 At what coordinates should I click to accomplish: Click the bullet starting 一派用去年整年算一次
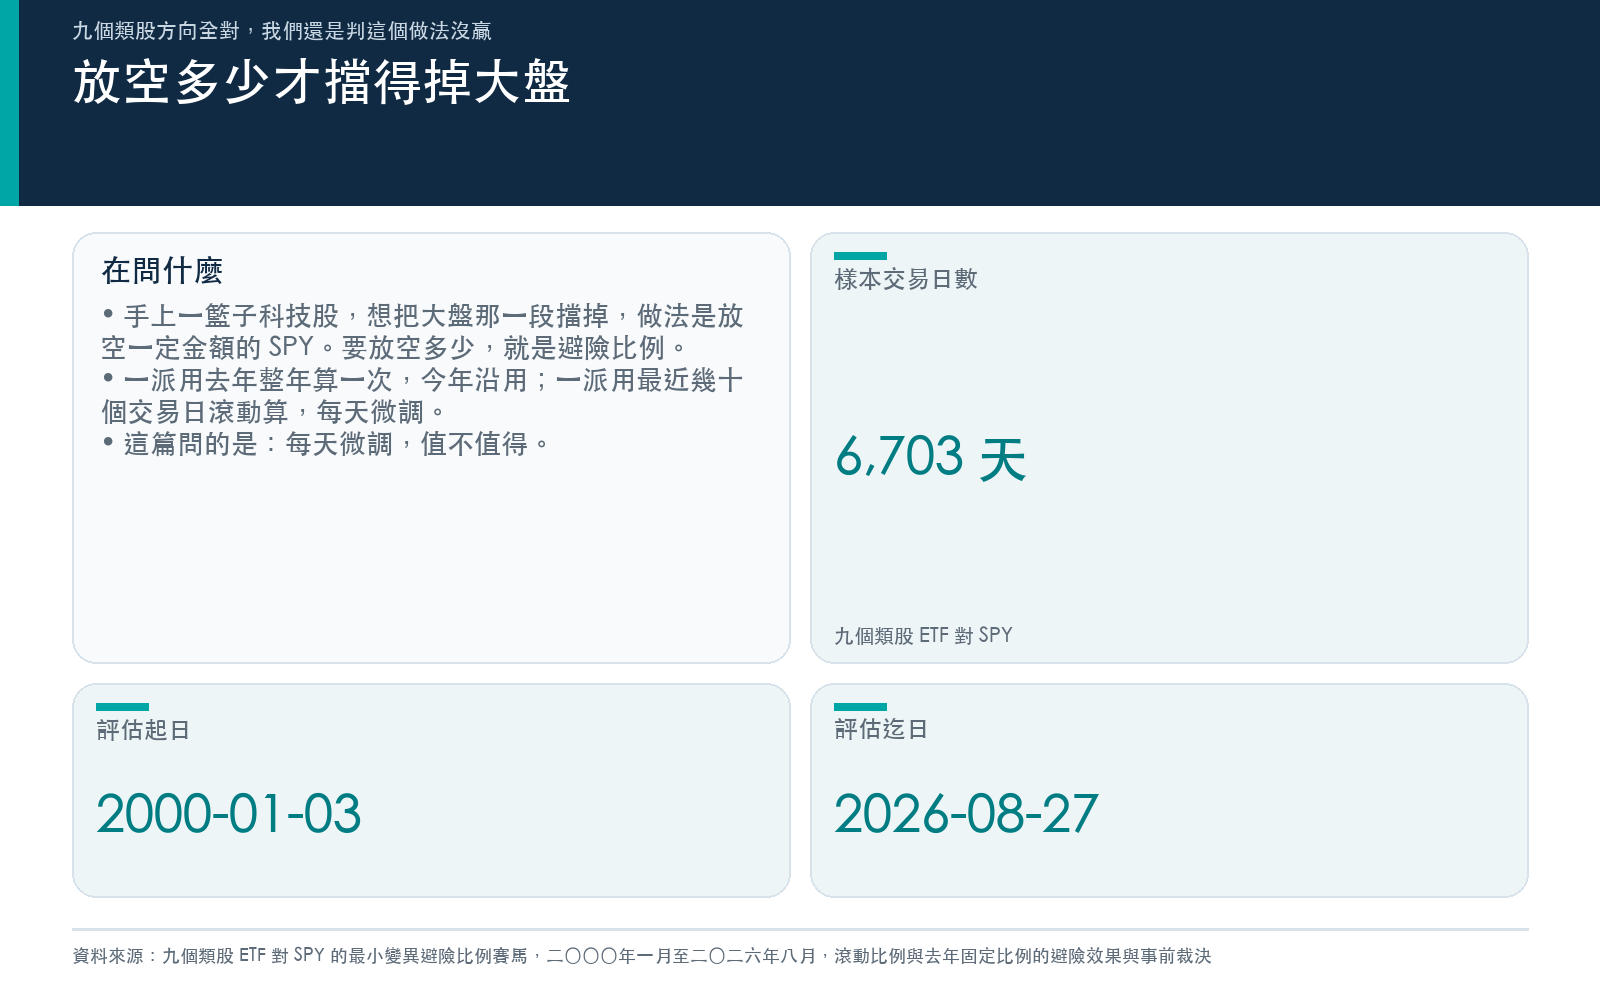[x=422, y=396]
